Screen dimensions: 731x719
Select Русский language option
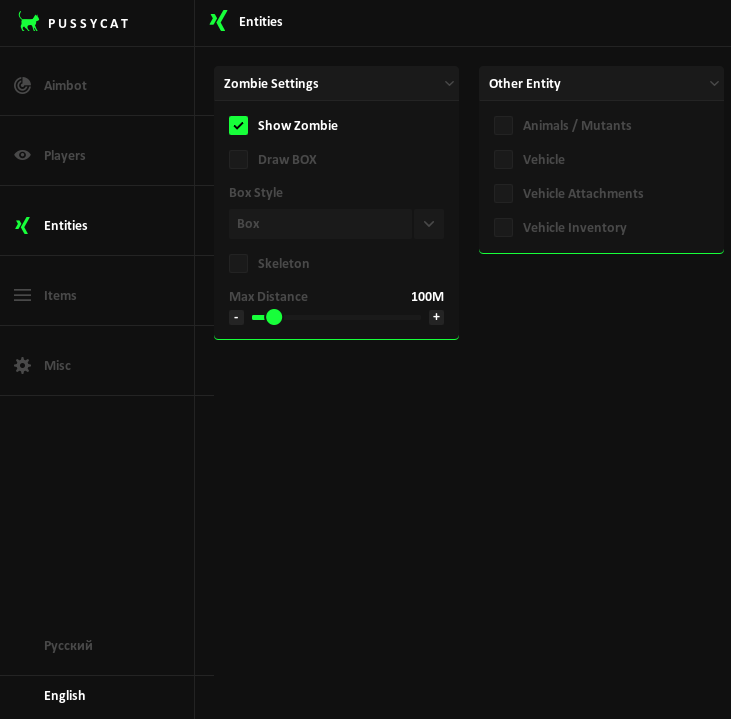coord(68,645)
